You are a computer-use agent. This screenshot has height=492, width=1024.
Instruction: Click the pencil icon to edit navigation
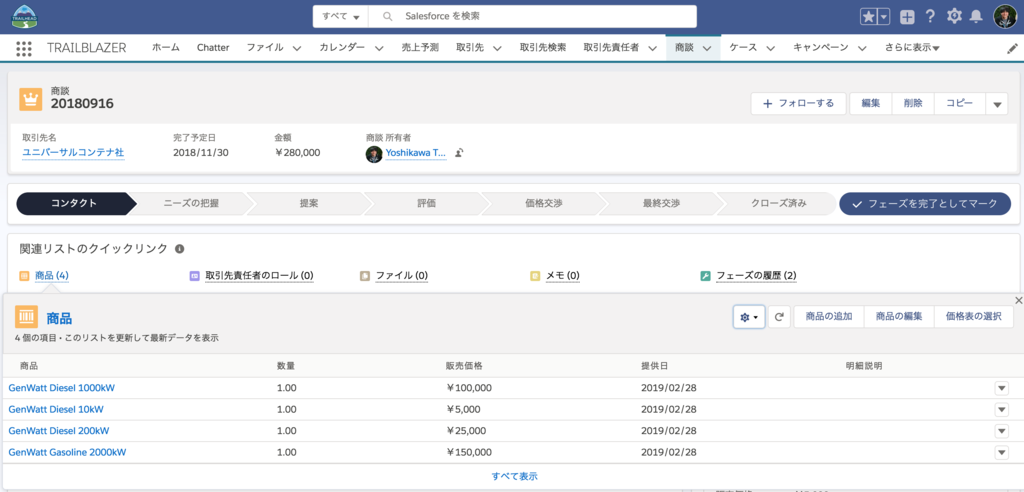click(x=1012, y=48)
